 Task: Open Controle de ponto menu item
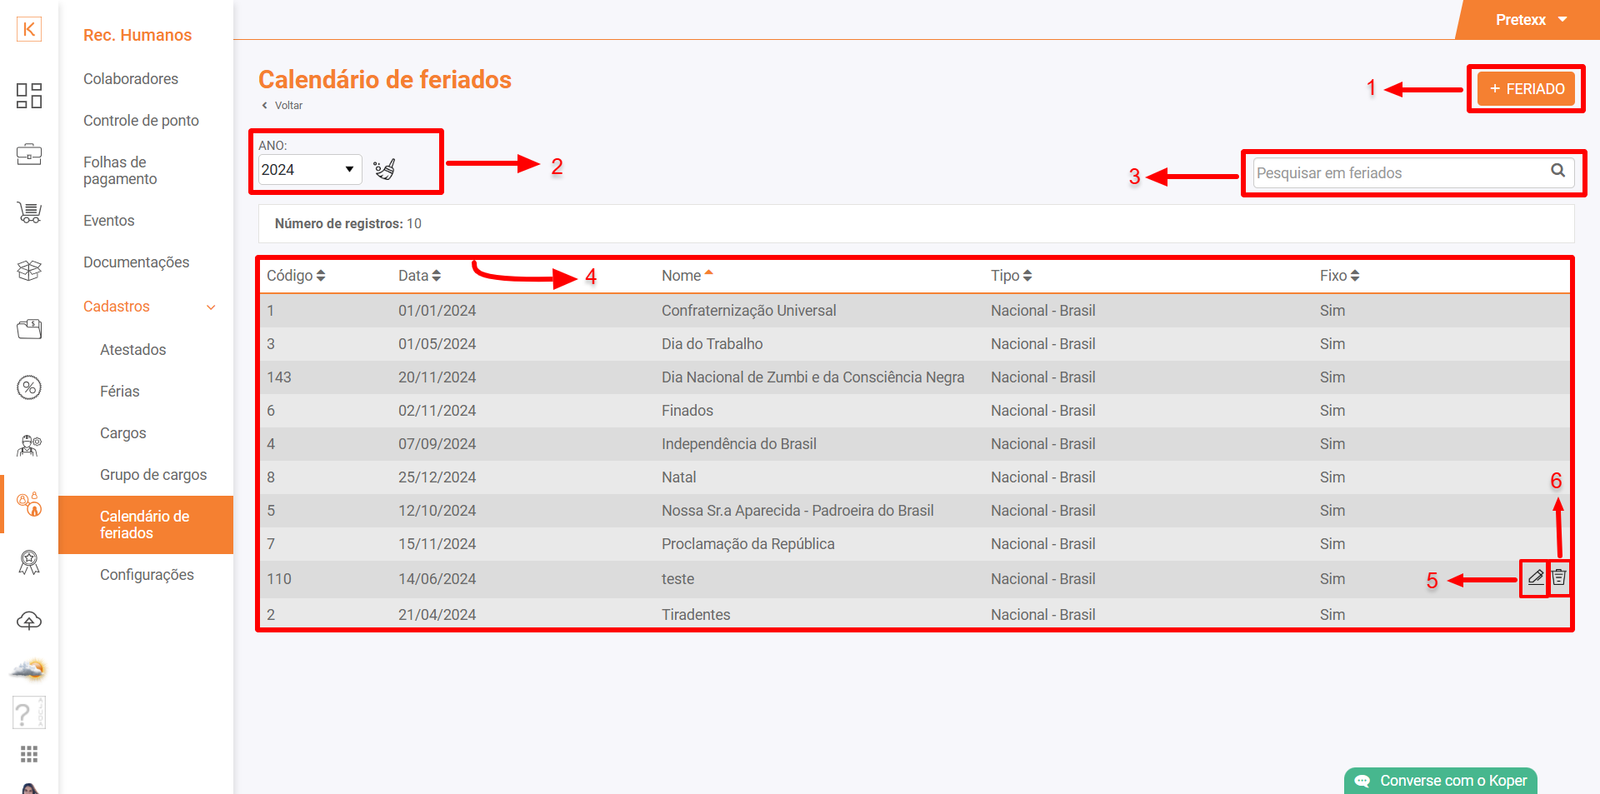pos(141,121)
